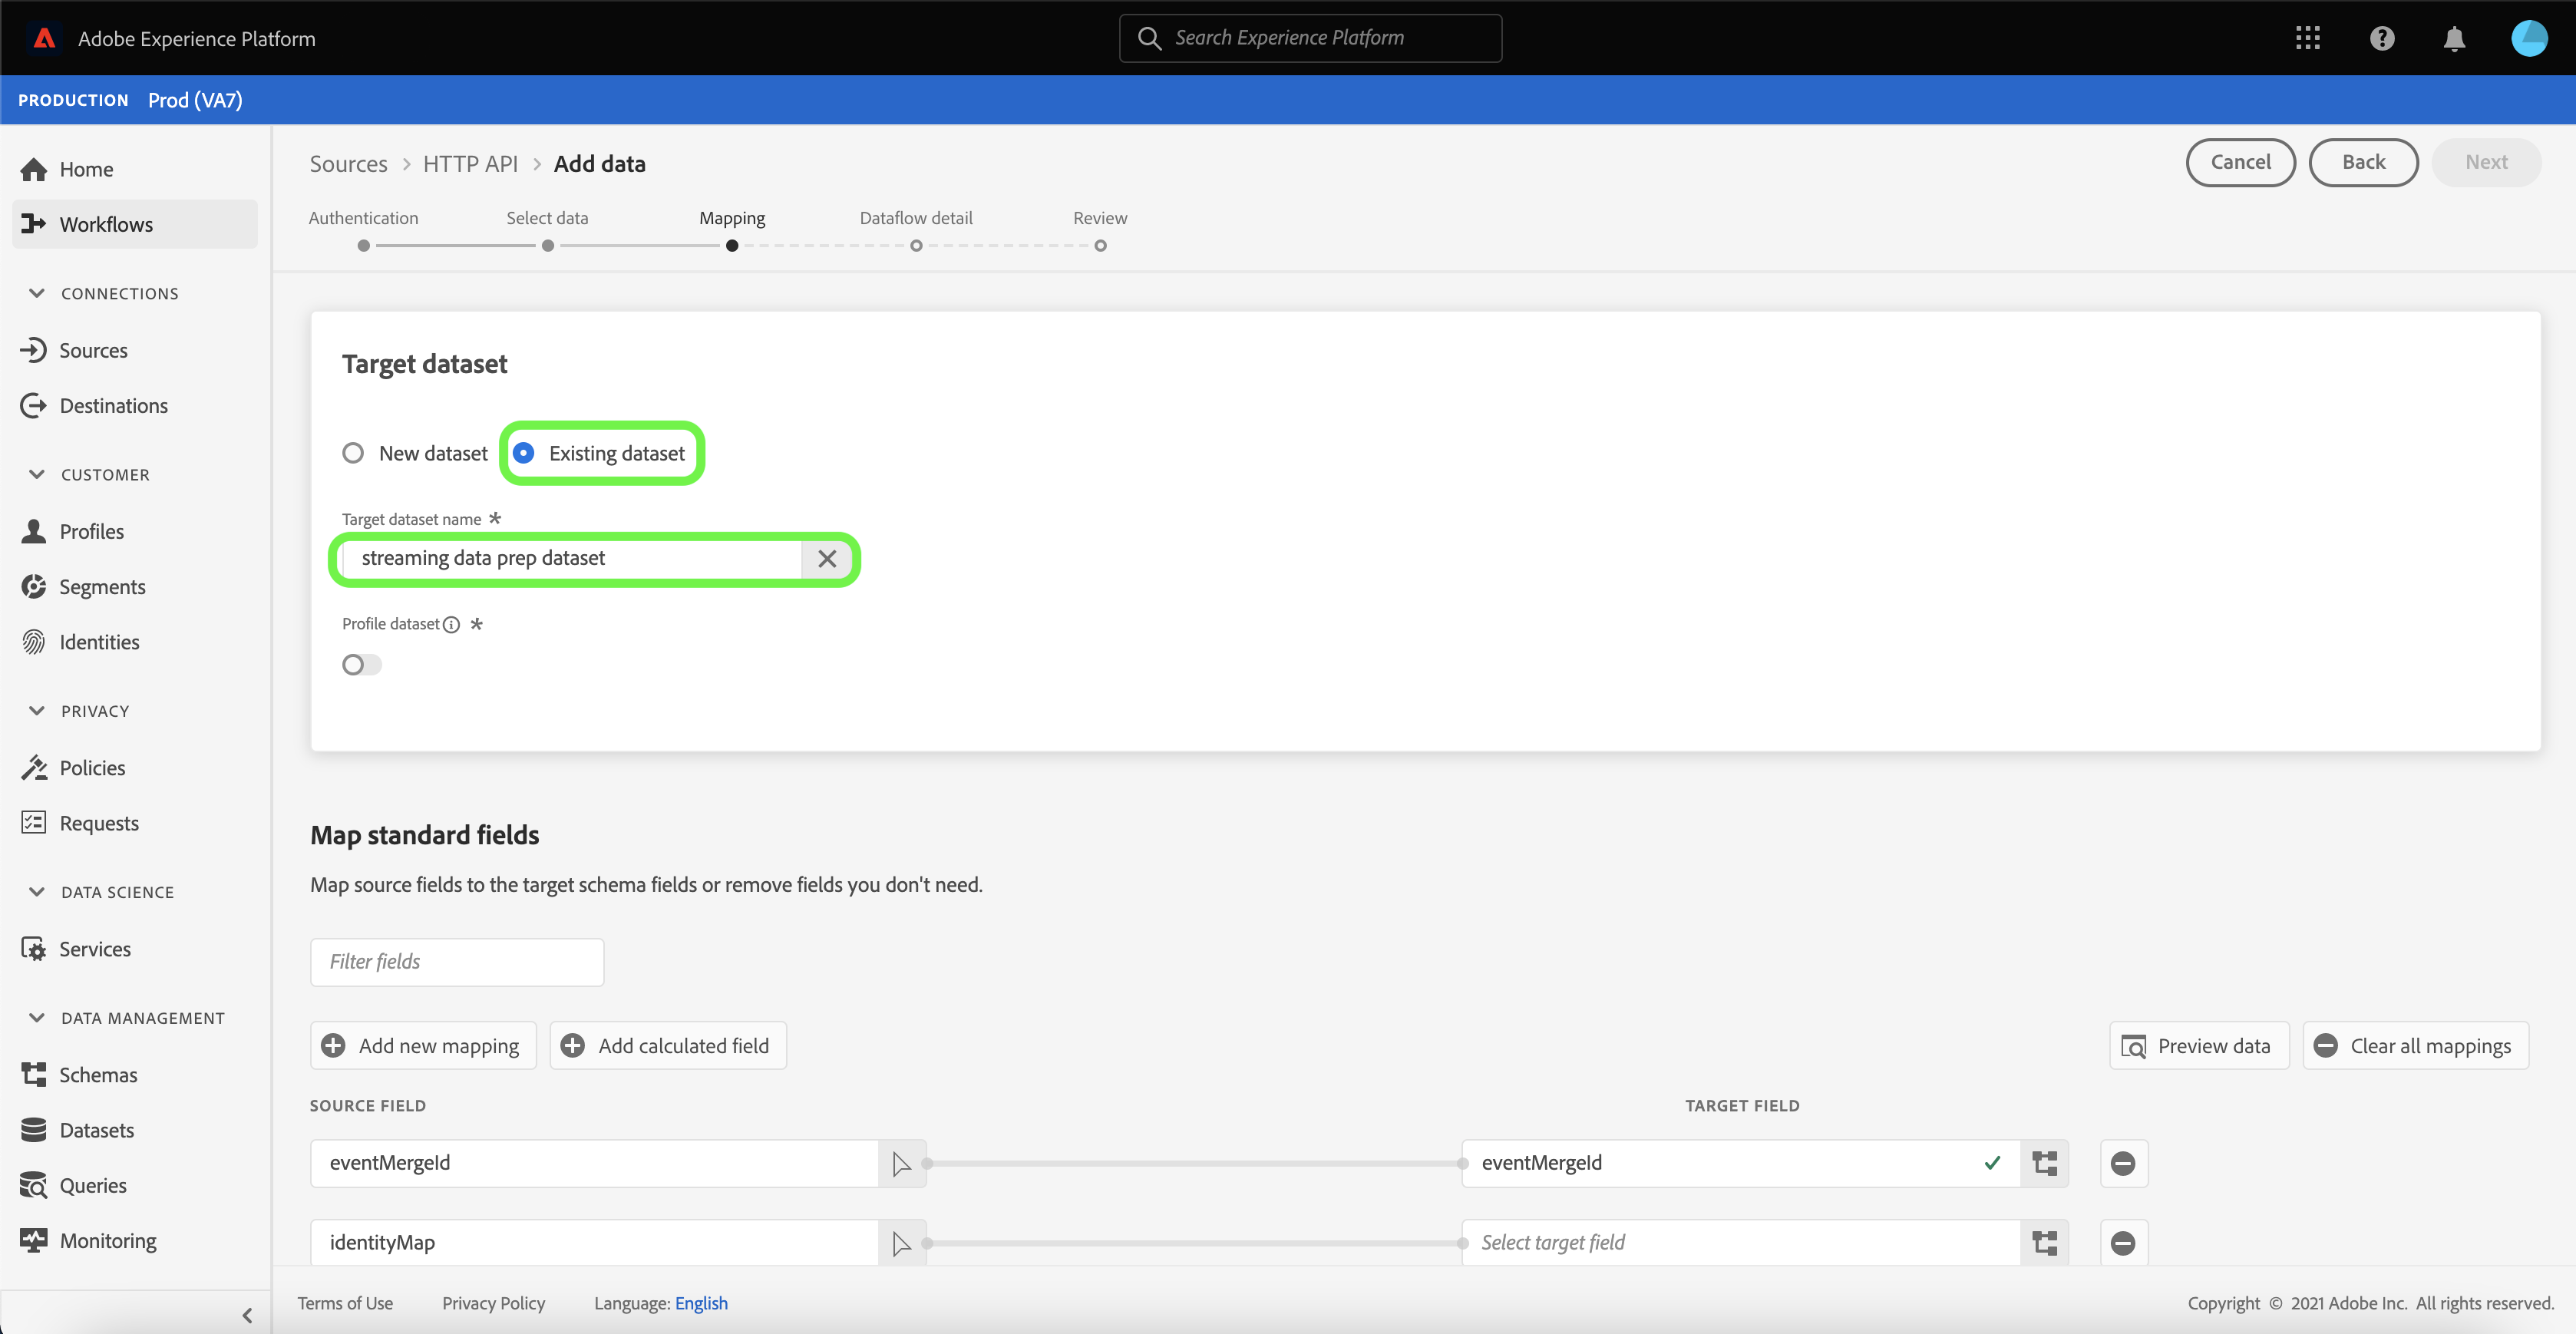Viewport: 2576px width, 1334px height.
Task: Click the user profile avatar
Action: [x=2528, y=38]
